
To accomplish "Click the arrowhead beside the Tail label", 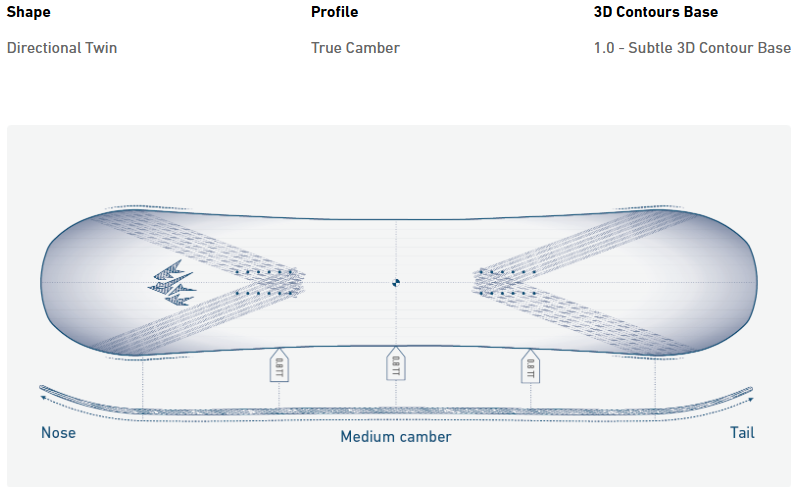I will click(750, 400).
